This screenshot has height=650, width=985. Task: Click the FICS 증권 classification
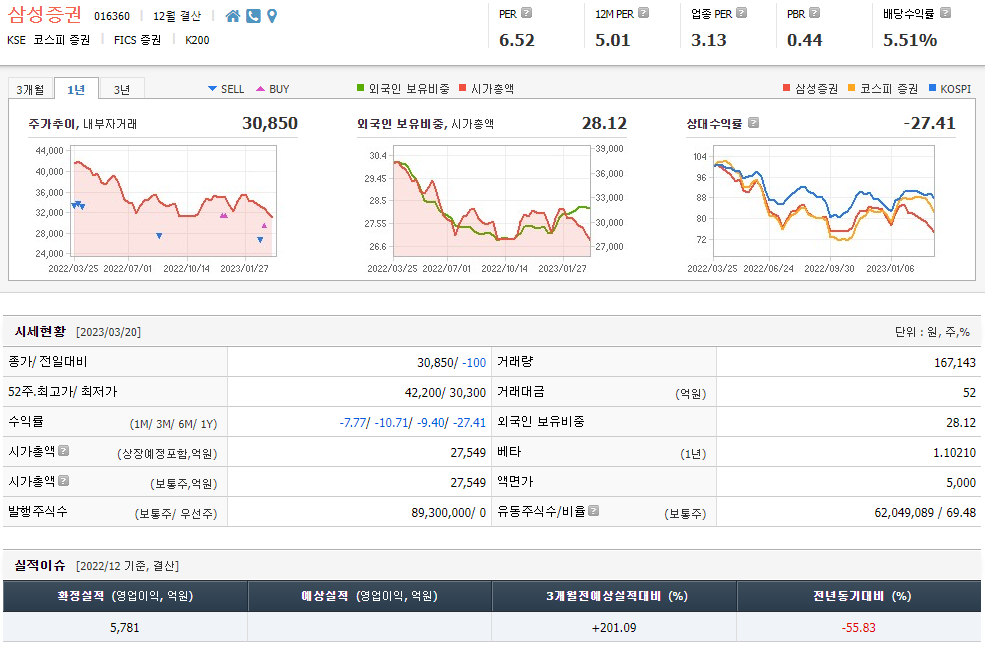pos(137,40)
